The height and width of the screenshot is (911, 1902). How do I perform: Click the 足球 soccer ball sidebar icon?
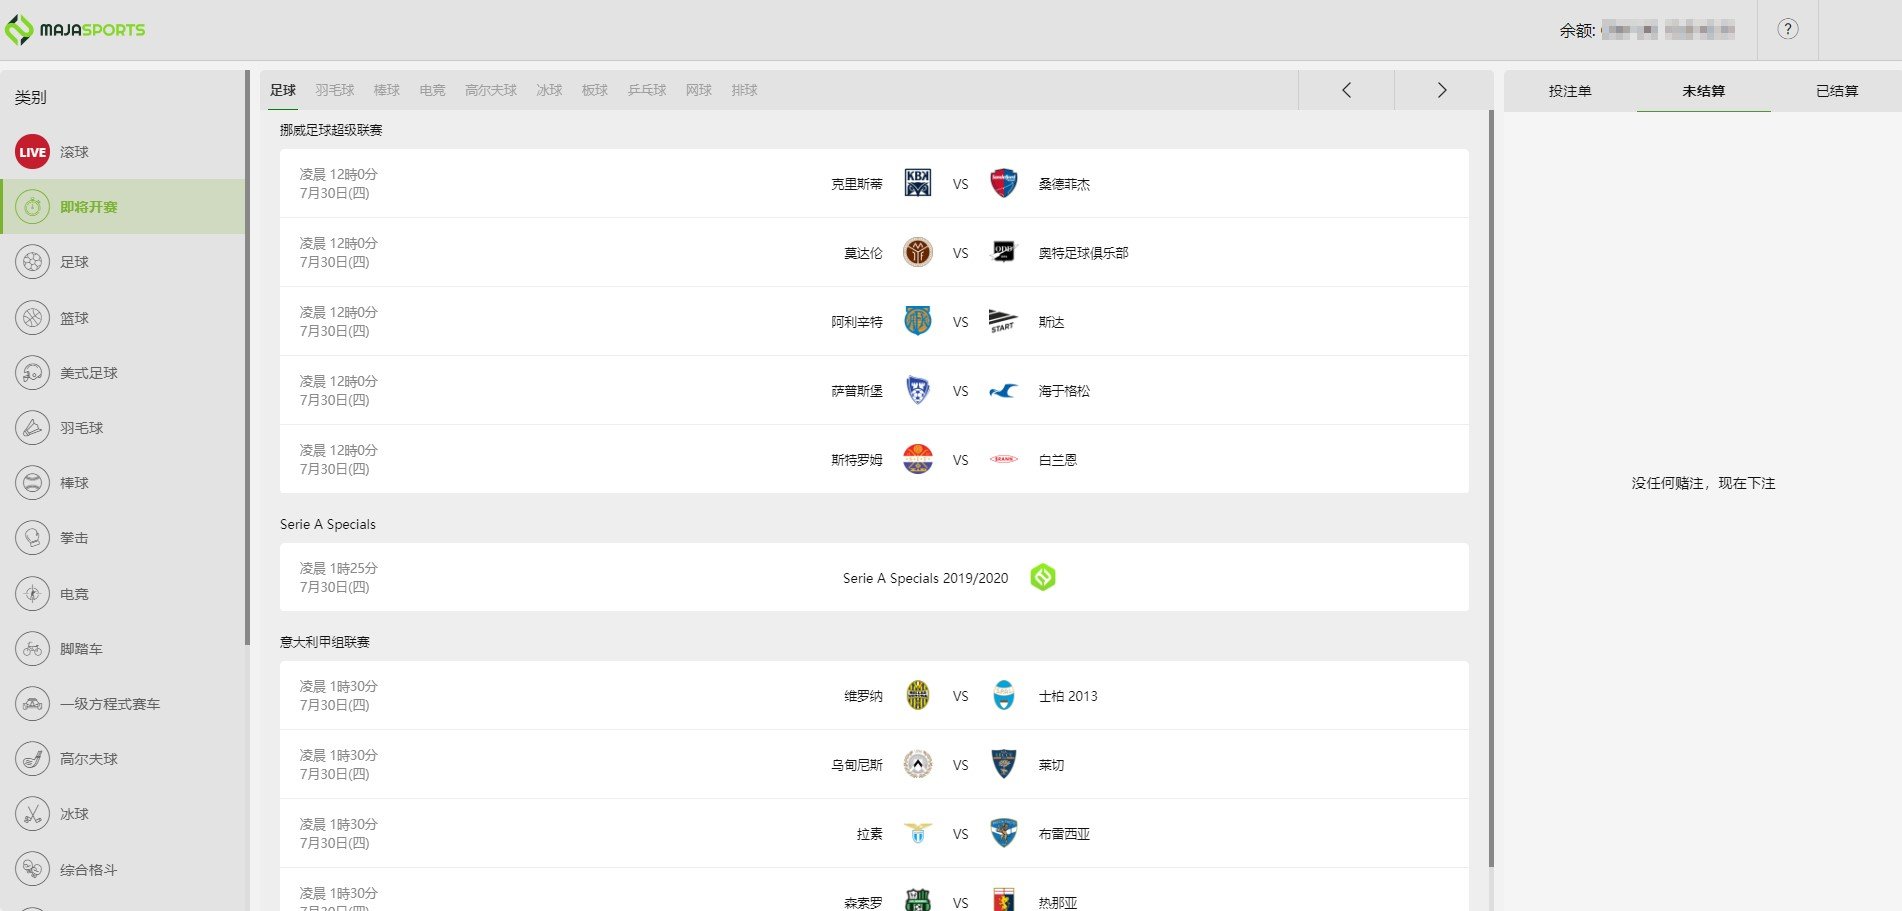tap(32, 262)
